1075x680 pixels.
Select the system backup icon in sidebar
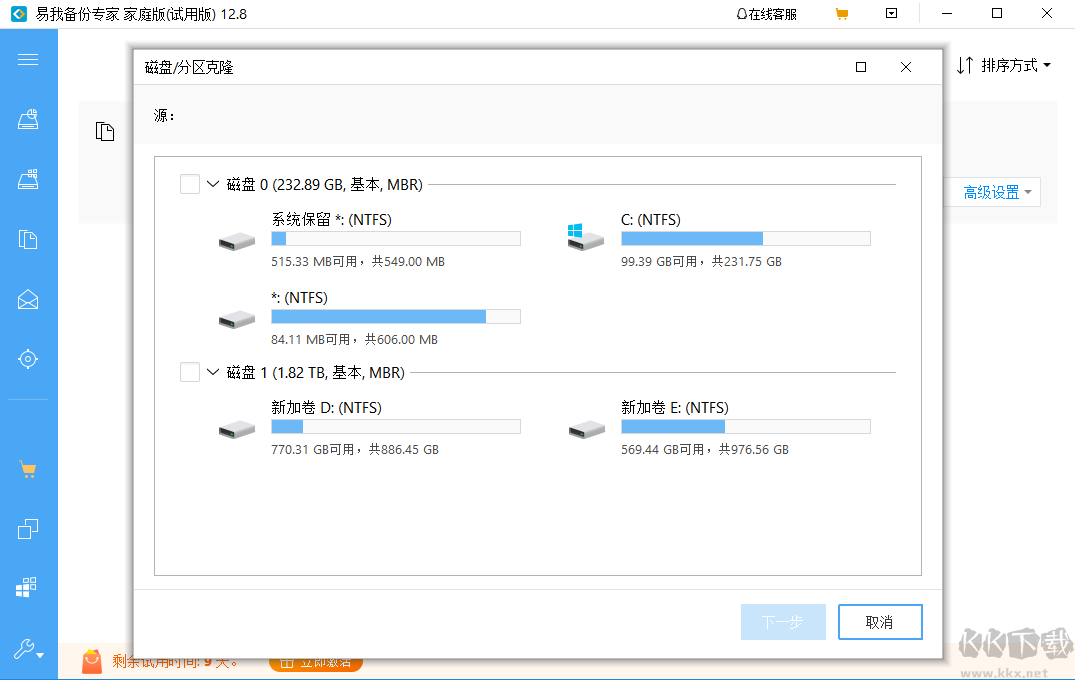(x=27, y=119)
